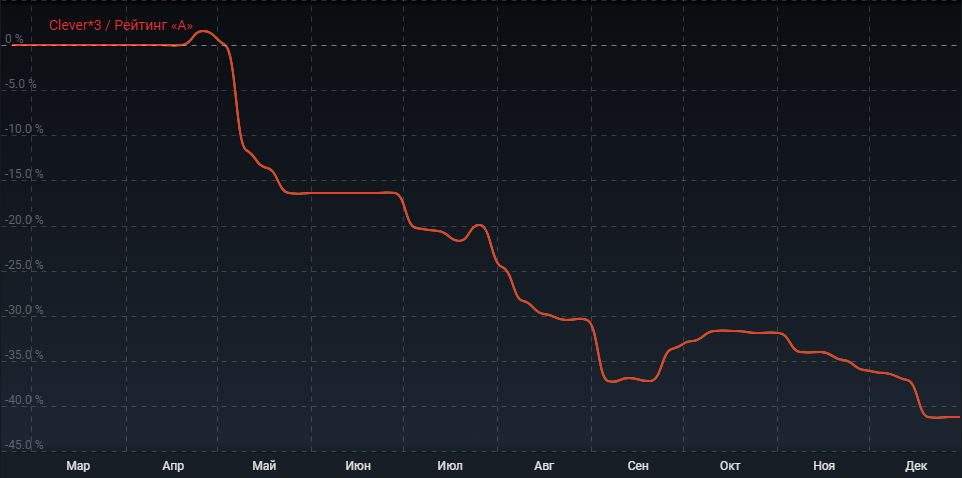This screenshot has width=962, height=478.
Task: Select the Июн month label
Action: pyautogui.click(x=358, y=466)
